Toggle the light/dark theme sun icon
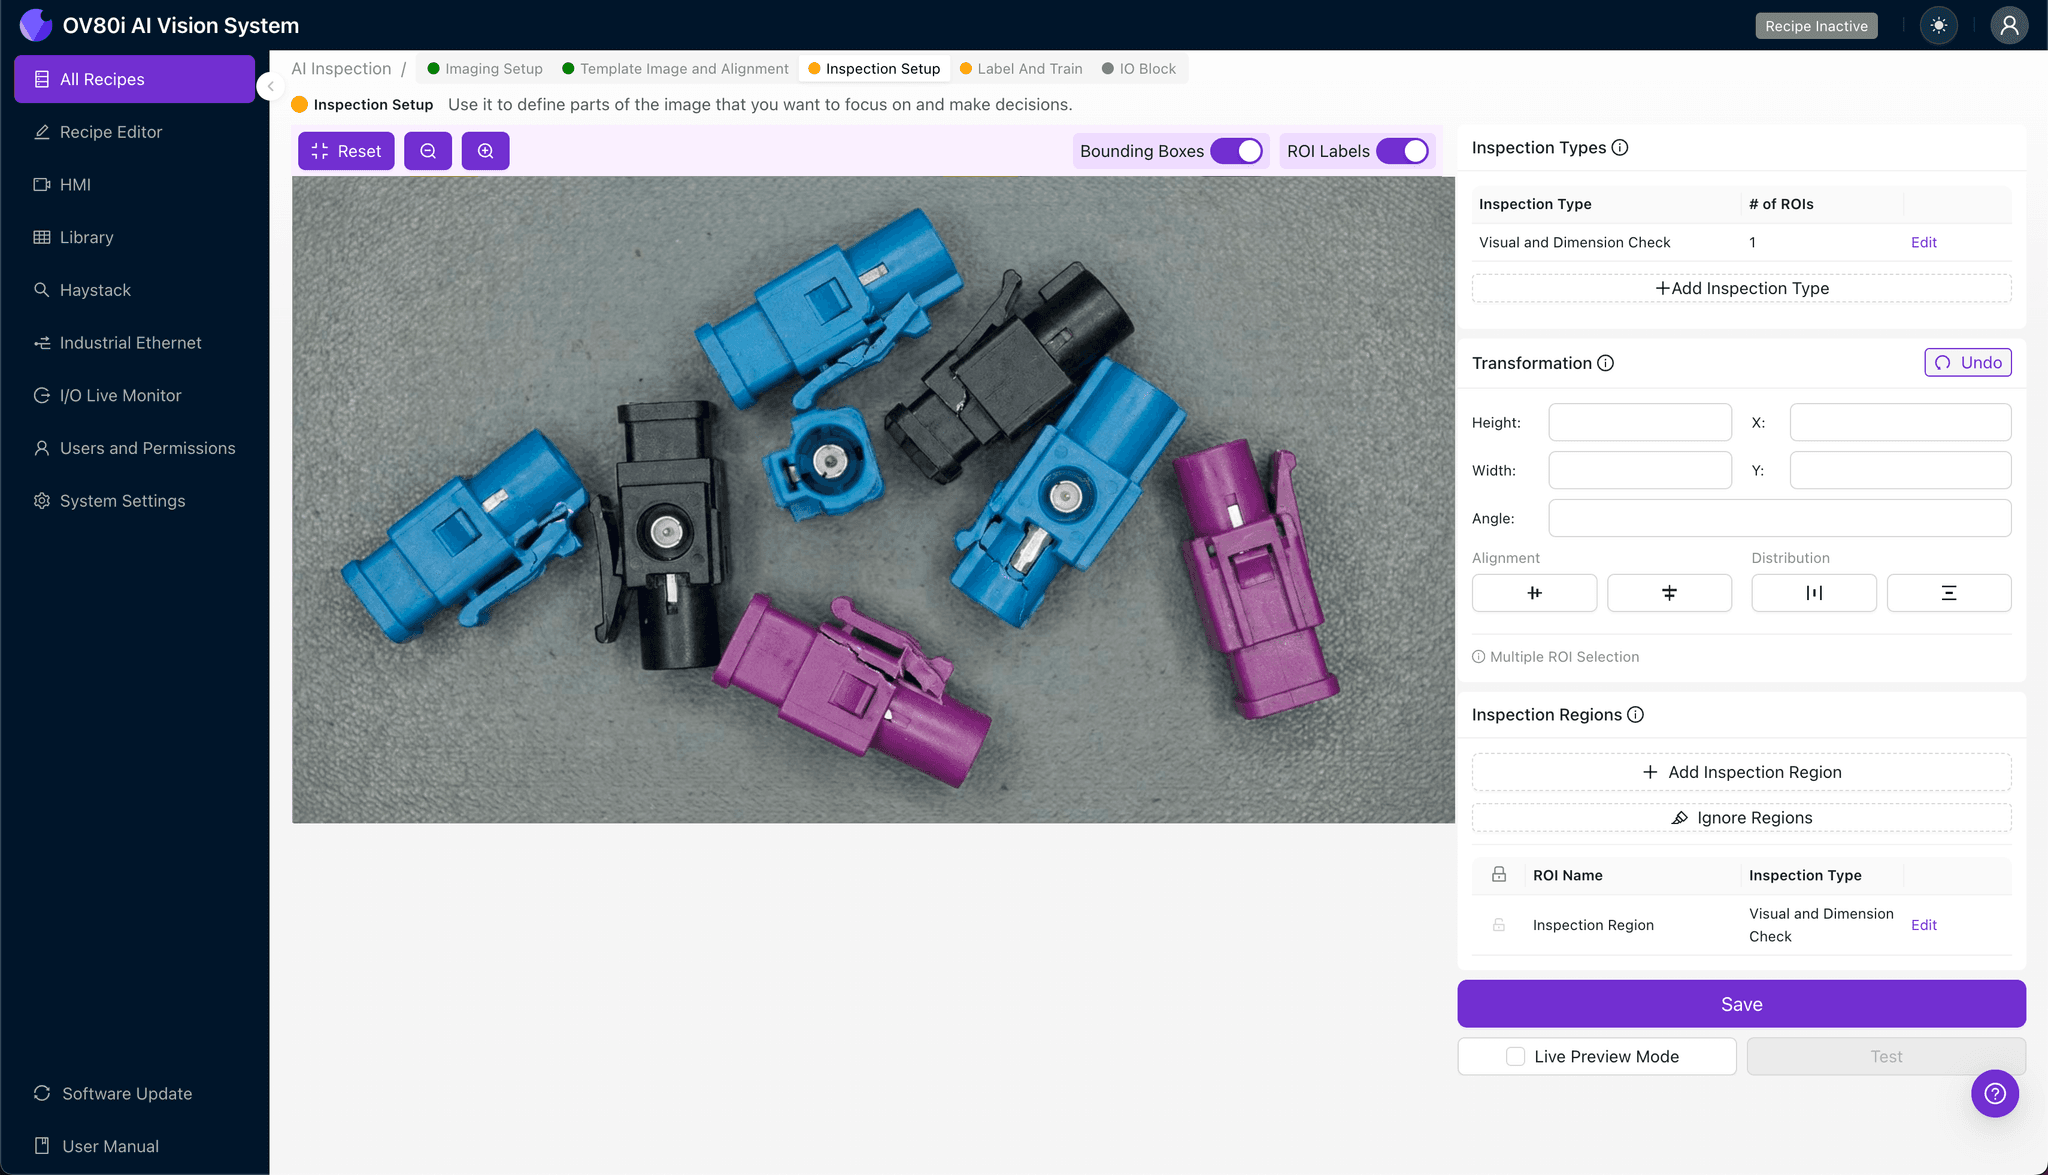2048x1175 pixels. pyautogui.click(x=1938, y=26)
